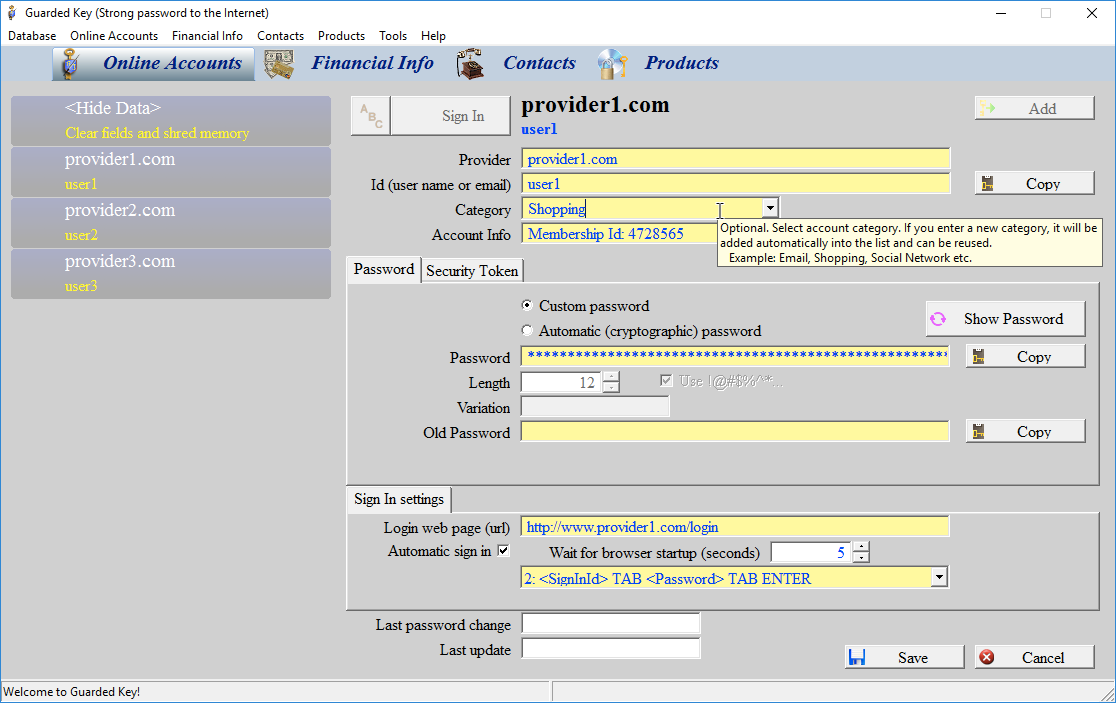Select the provider2.com account entry
Viewport: 1116px width, 703px height.
pyautogui.click(x=171, y=223)
